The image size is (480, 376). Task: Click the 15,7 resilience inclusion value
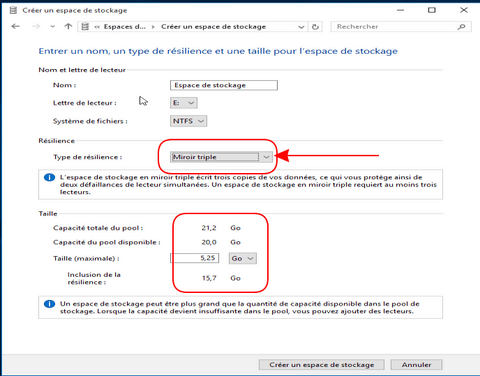(x=209, y=278)
